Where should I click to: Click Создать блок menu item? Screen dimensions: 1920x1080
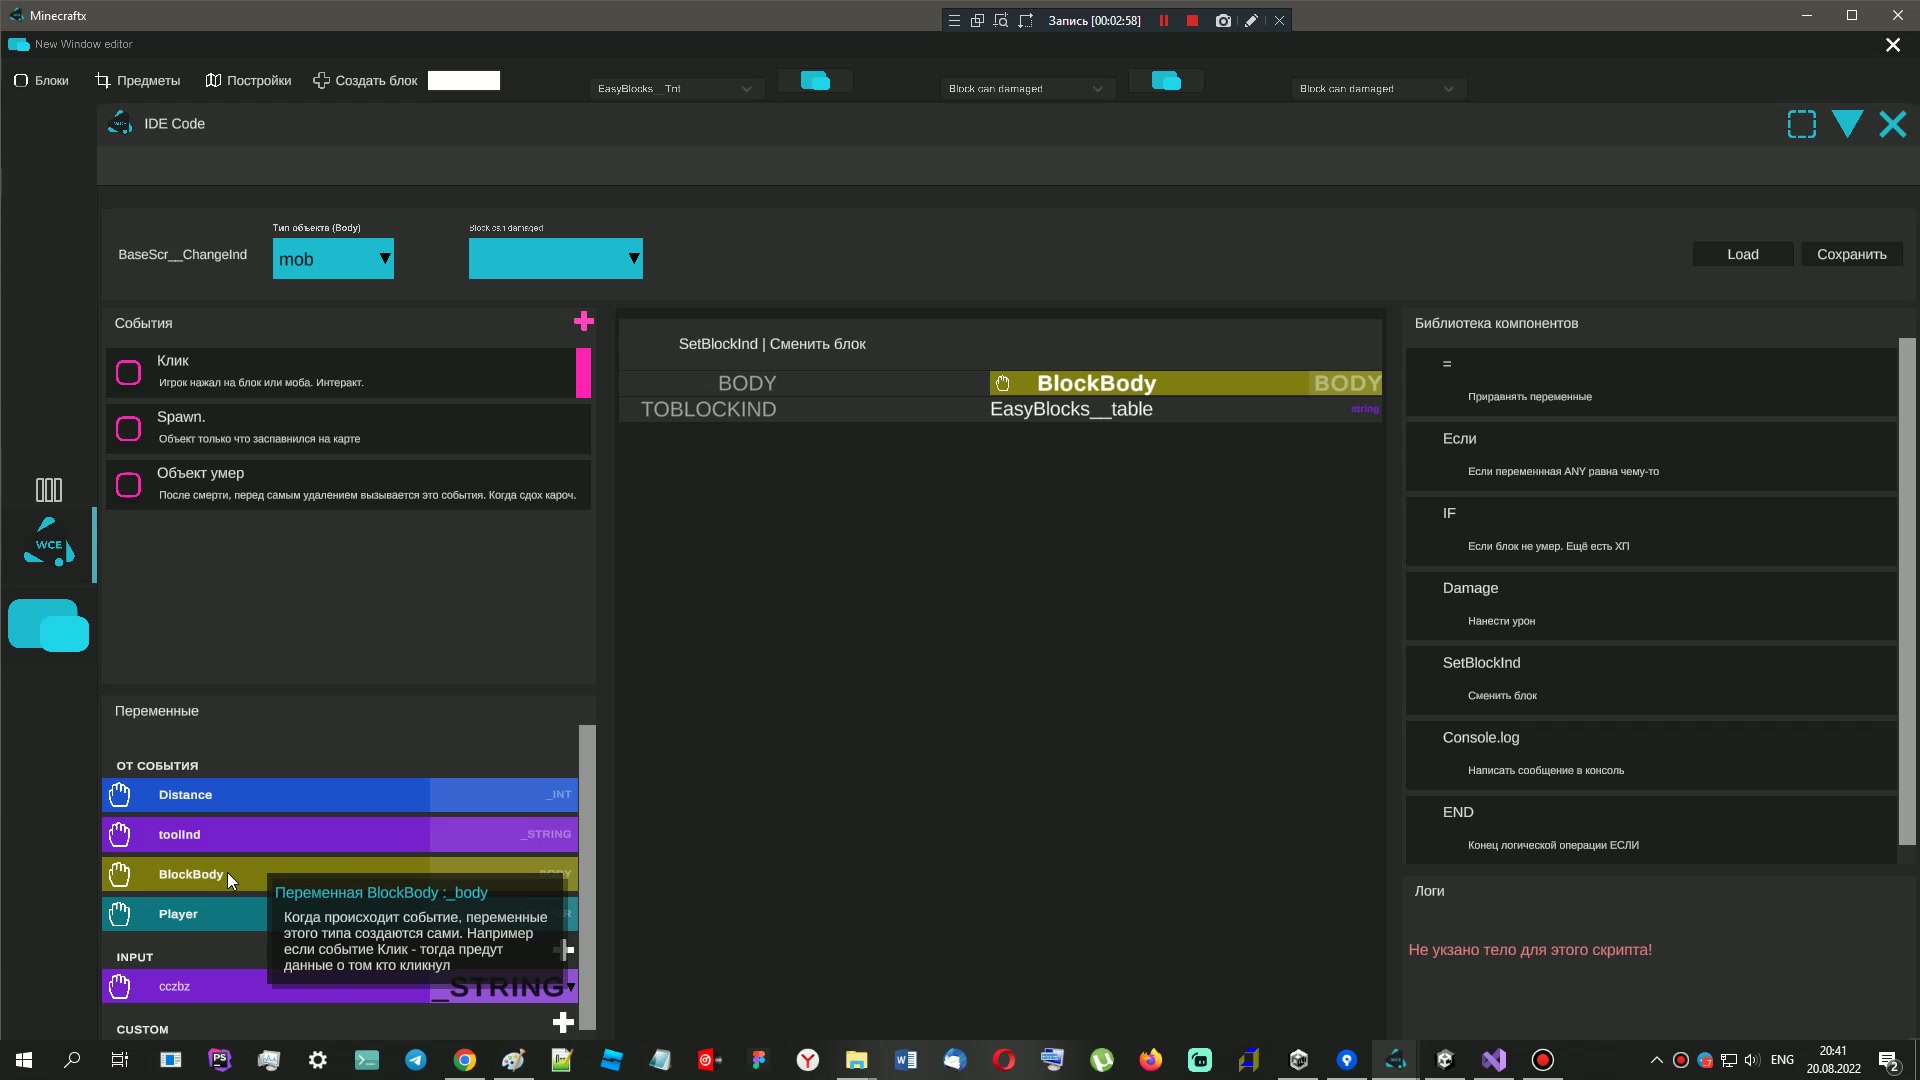click(365, 81)
